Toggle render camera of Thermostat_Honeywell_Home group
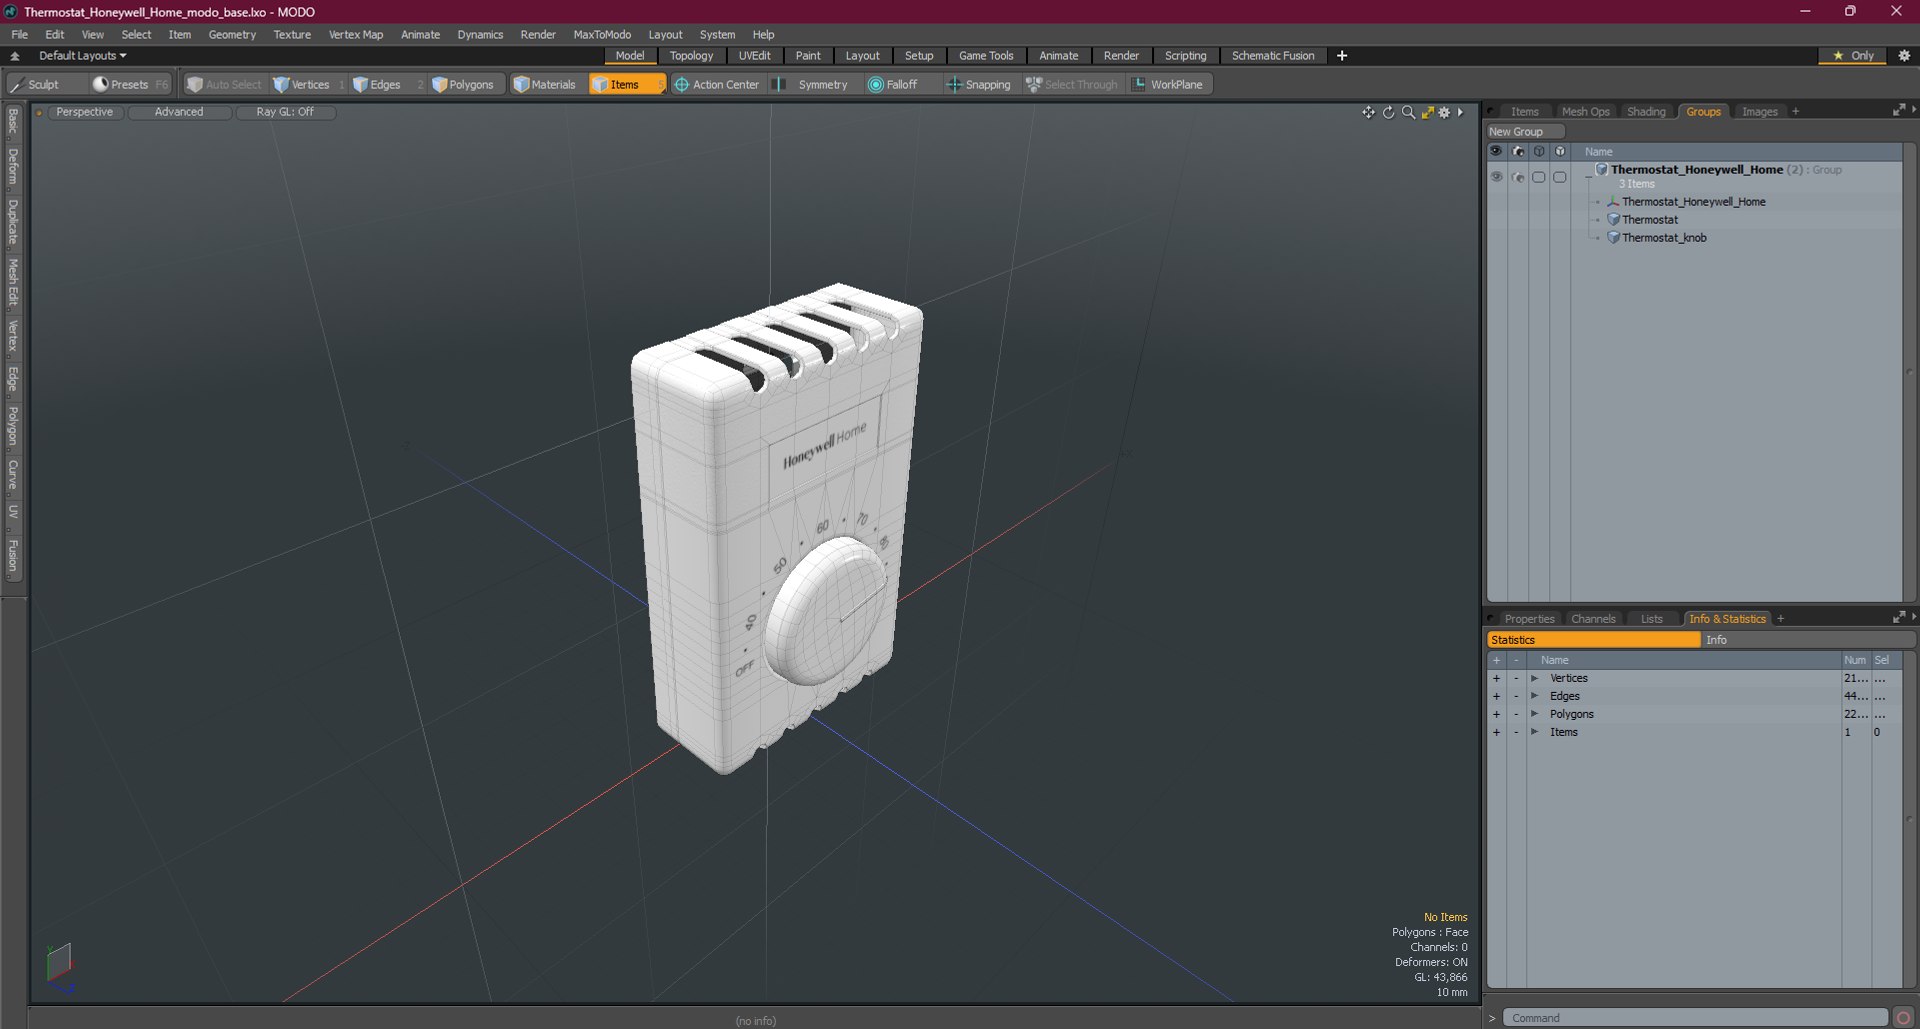The height and width of the screenshot is (1029, 1920). coord(1518,177)
